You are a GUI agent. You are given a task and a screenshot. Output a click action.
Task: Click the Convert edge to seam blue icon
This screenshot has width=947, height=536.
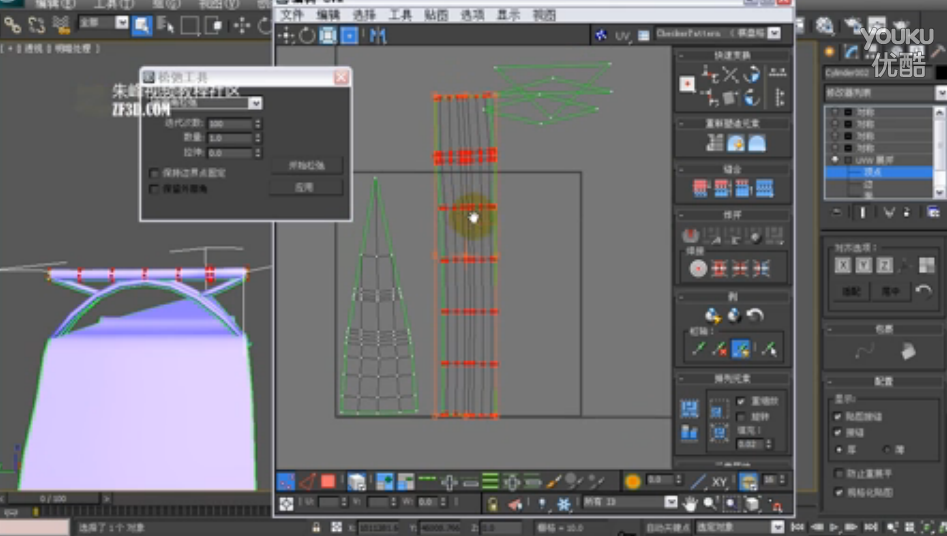click(740, 349)
